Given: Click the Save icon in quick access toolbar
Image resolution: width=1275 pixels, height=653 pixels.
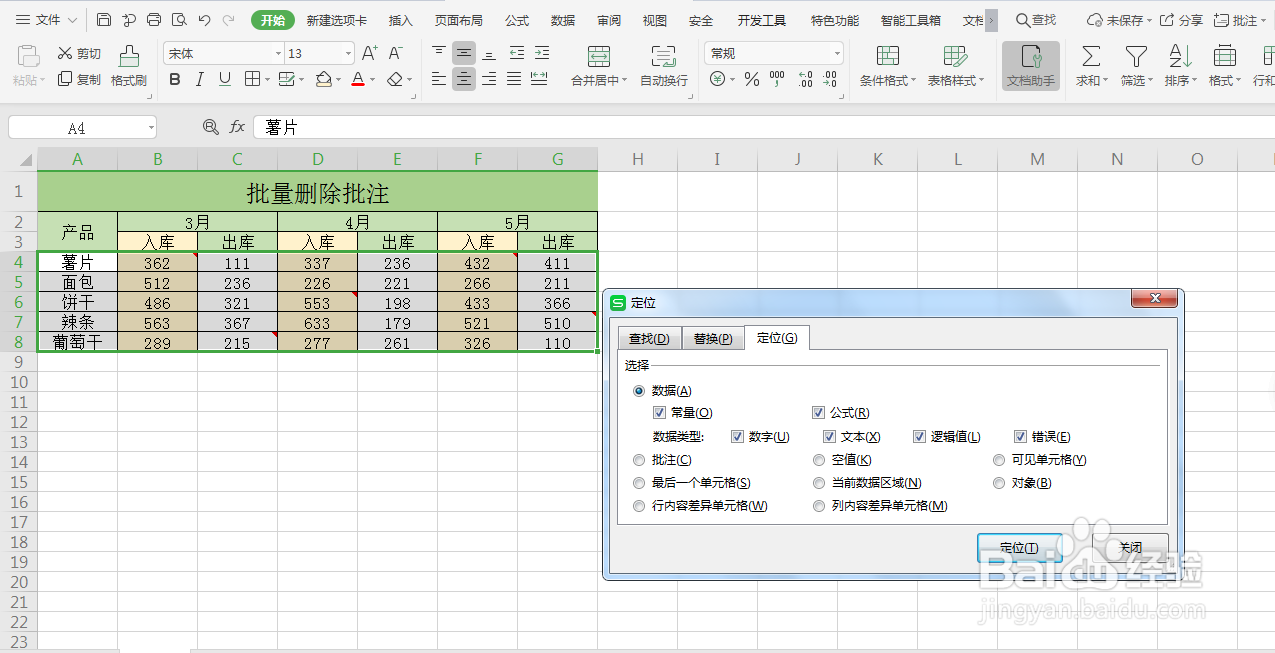Looking at the screenshot, I should tap(105, 20).
